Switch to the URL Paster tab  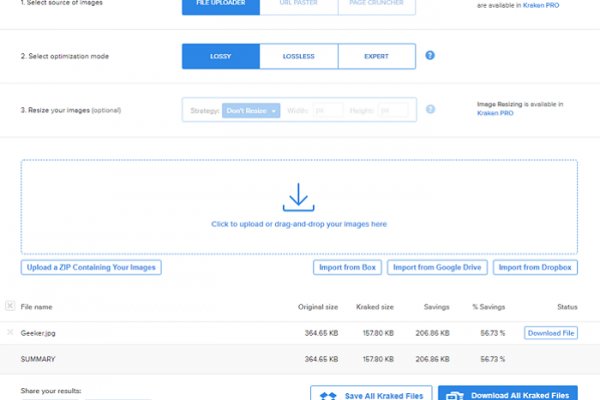(298, 4)
